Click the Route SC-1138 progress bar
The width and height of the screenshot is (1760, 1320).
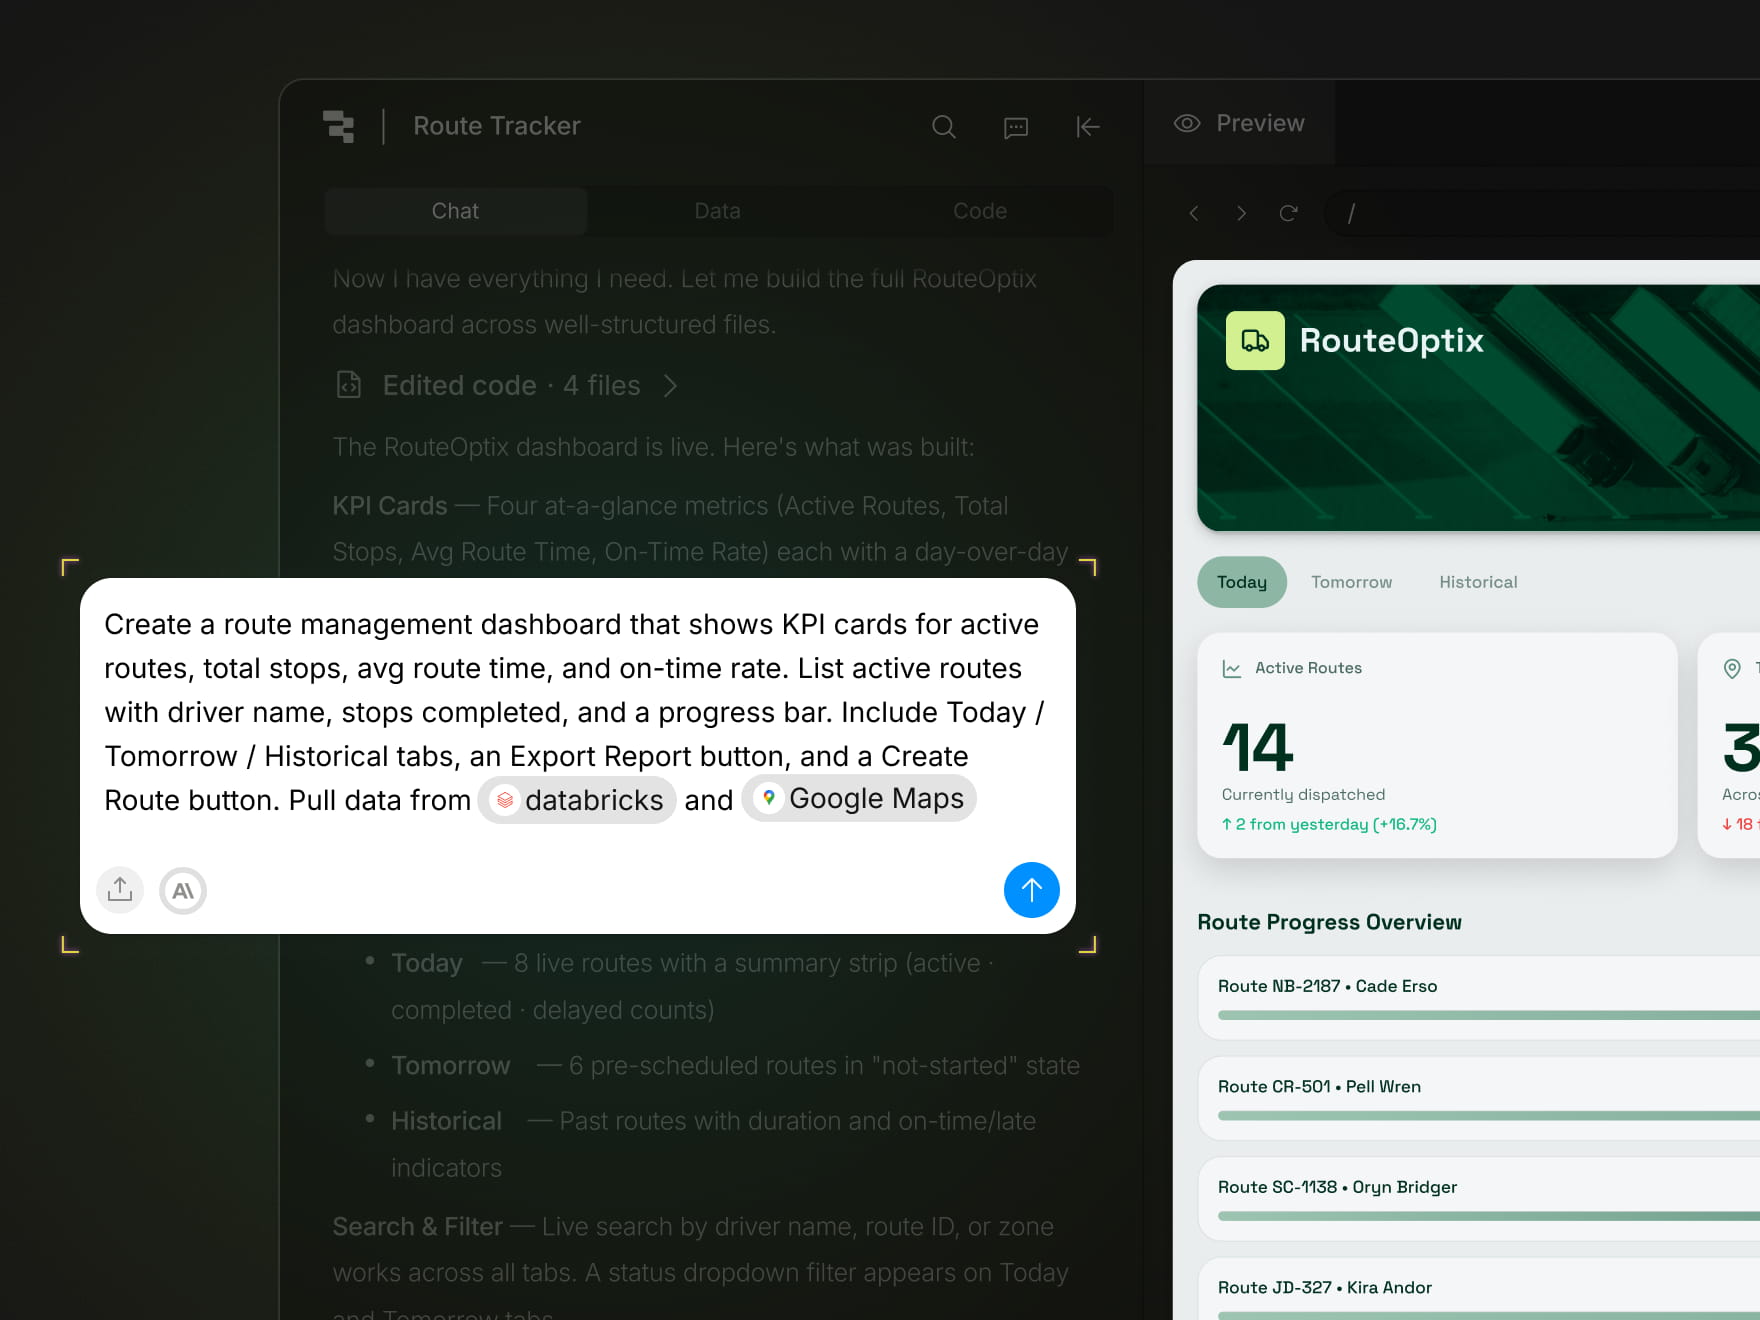(1489, 1216)
